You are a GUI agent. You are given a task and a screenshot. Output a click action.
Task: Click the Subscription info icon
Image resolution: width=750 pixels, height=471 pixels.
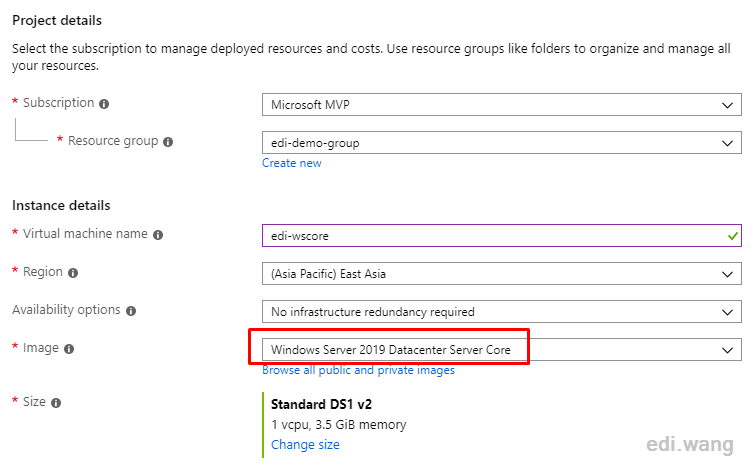click(104, 104)
